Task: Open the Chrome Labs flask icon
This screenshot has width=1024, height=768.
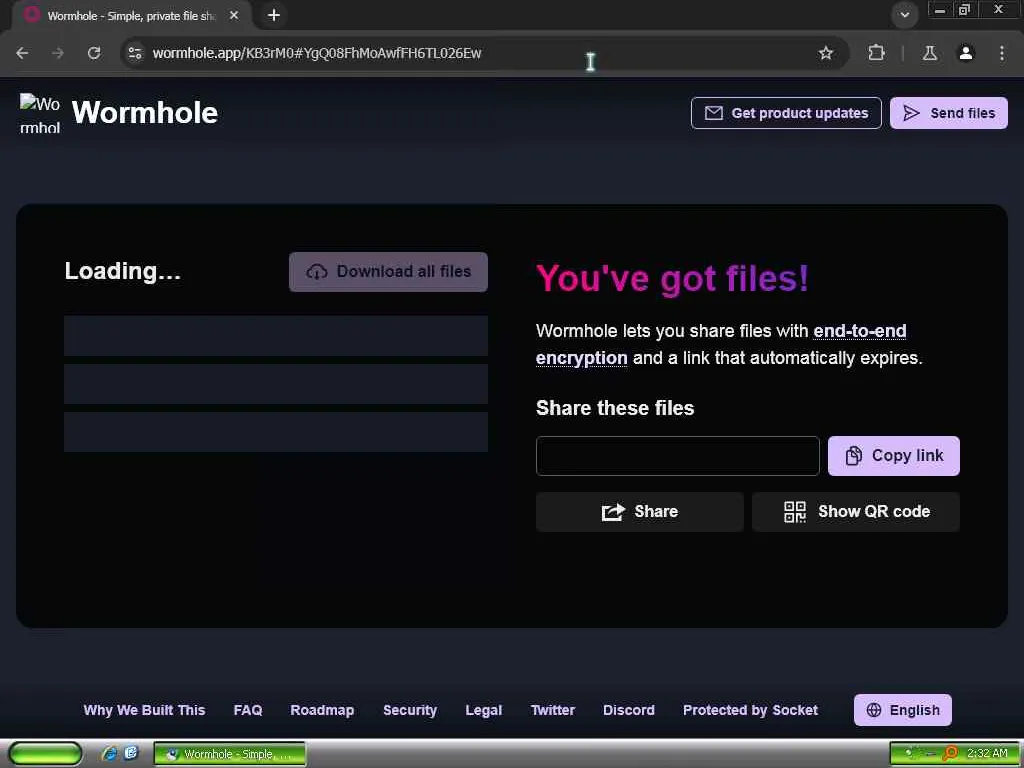Action: (929, 53)
